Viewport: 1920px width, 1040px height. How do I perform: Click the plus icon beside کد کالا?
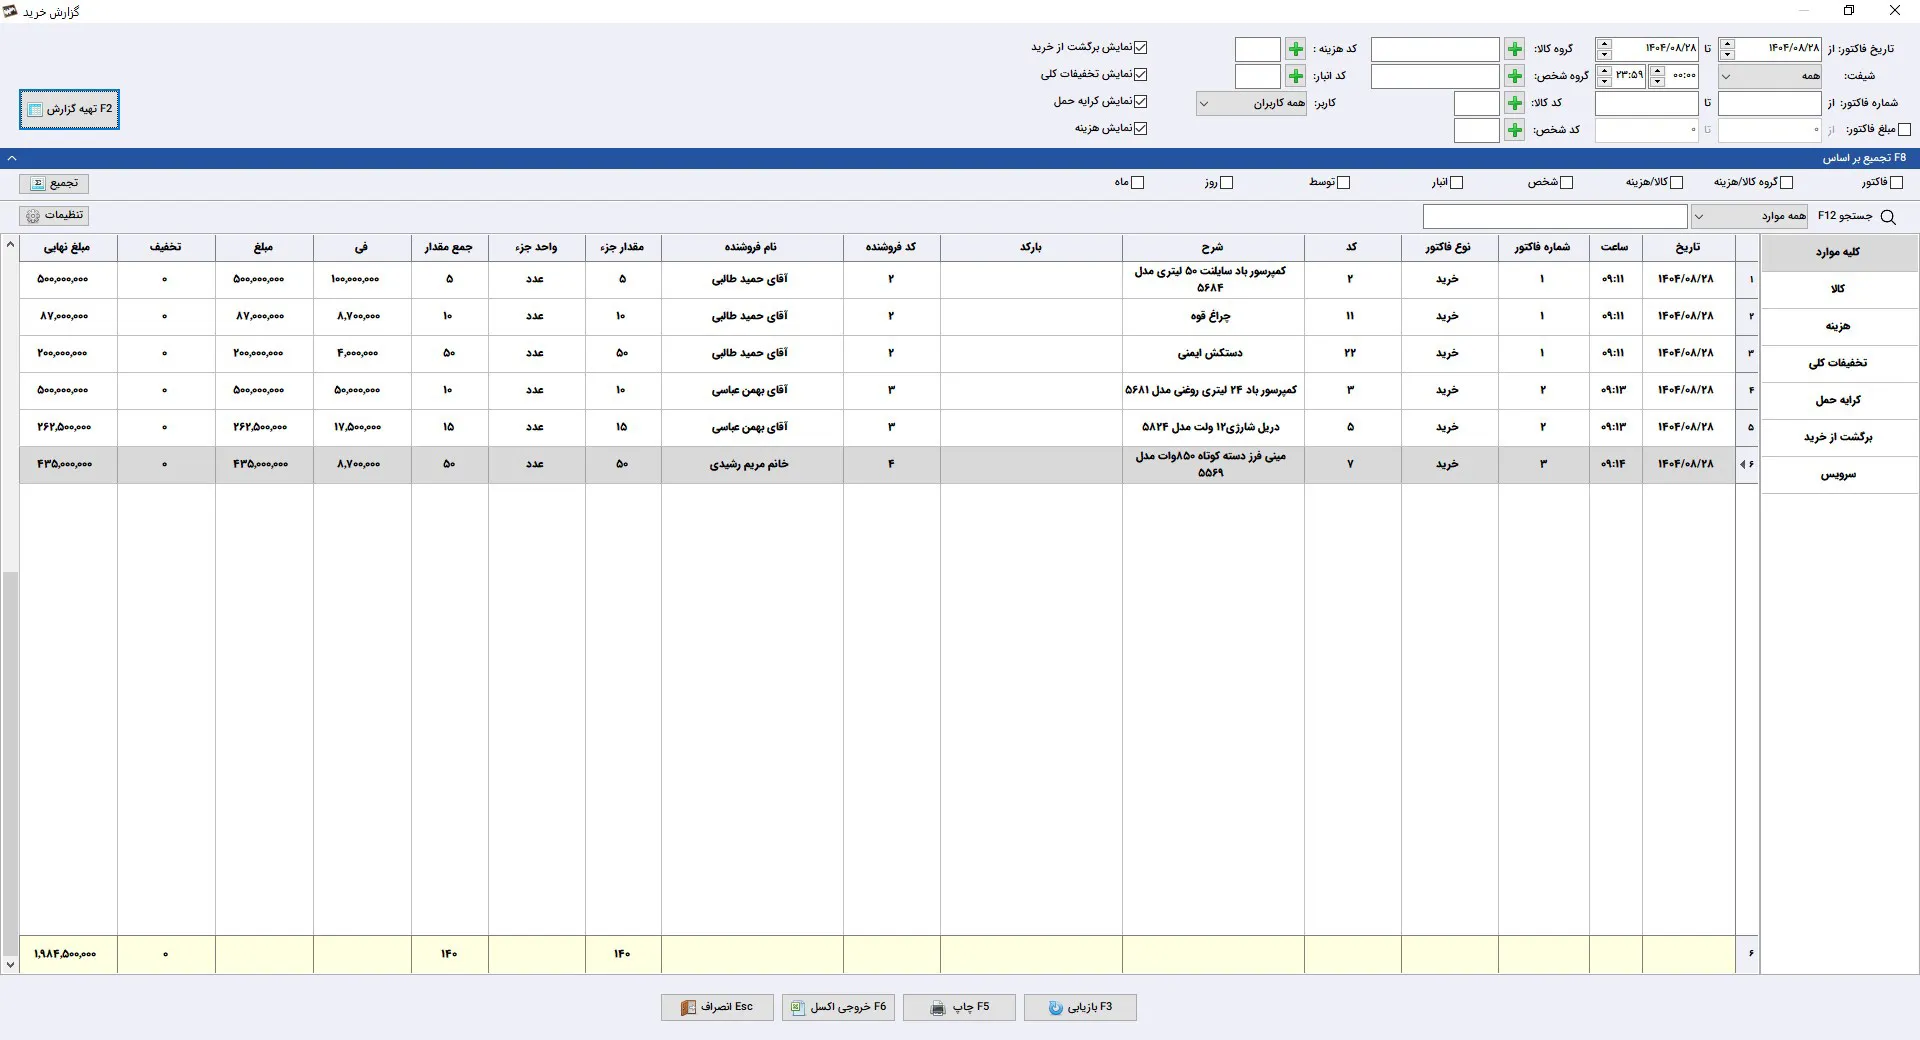point(1515,103)
